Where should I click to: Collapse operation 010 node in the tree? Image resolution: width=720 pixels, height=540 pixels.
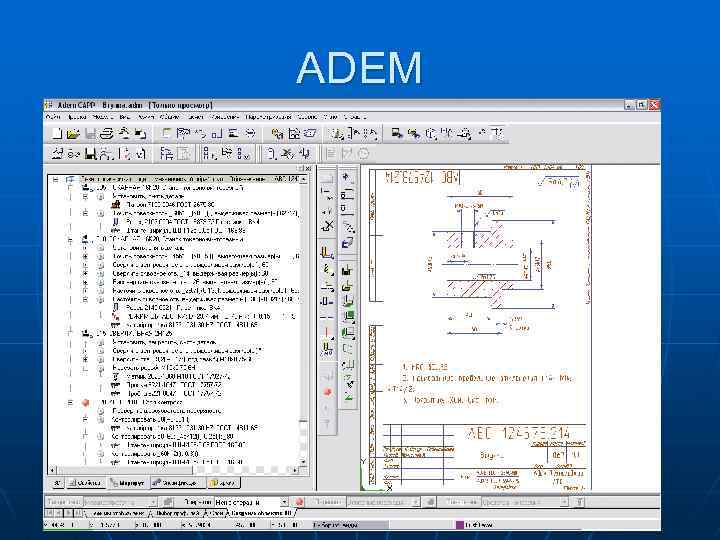click(70, 240)
